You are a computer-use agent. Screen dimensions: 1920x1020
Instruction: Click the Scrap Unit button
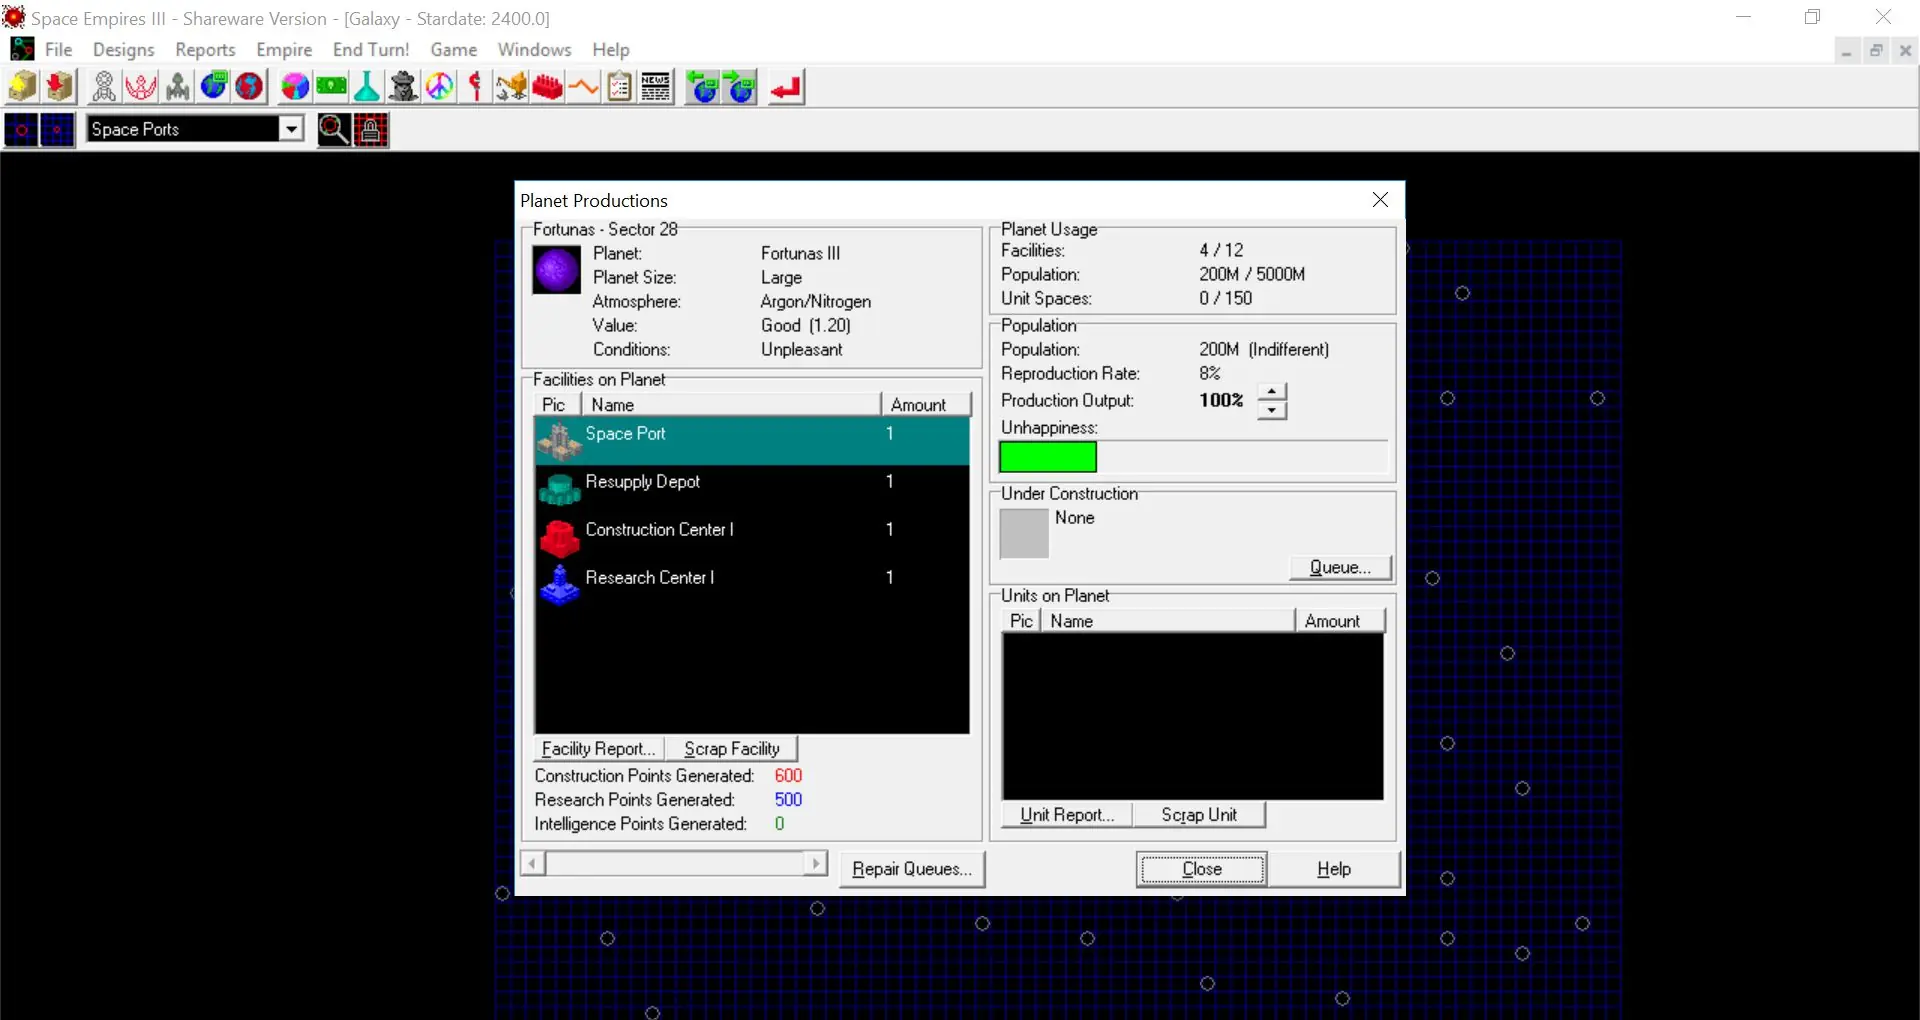[1199, 815]
